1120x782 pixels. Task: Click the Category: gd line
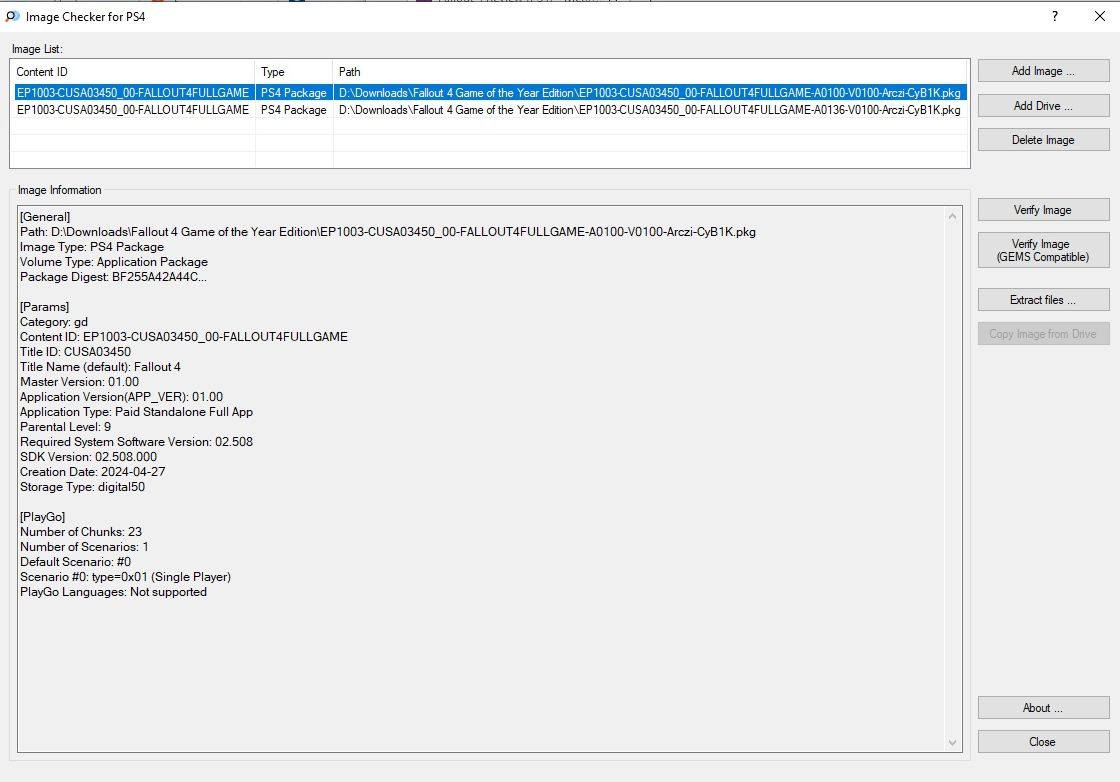54,322
